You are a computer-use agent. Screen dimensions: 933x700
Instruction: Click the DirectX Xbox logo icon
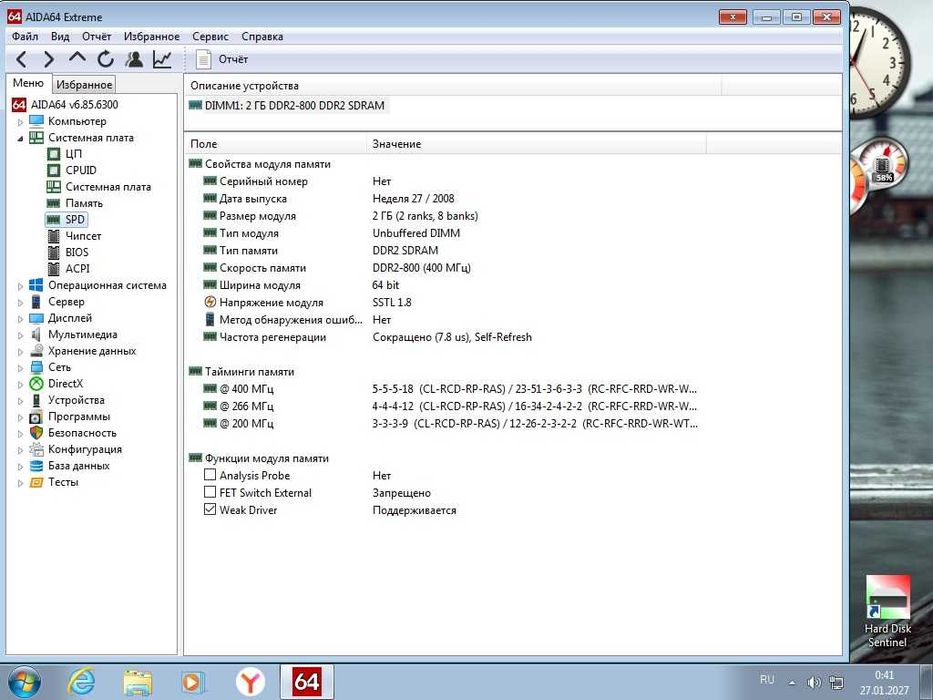36,384
